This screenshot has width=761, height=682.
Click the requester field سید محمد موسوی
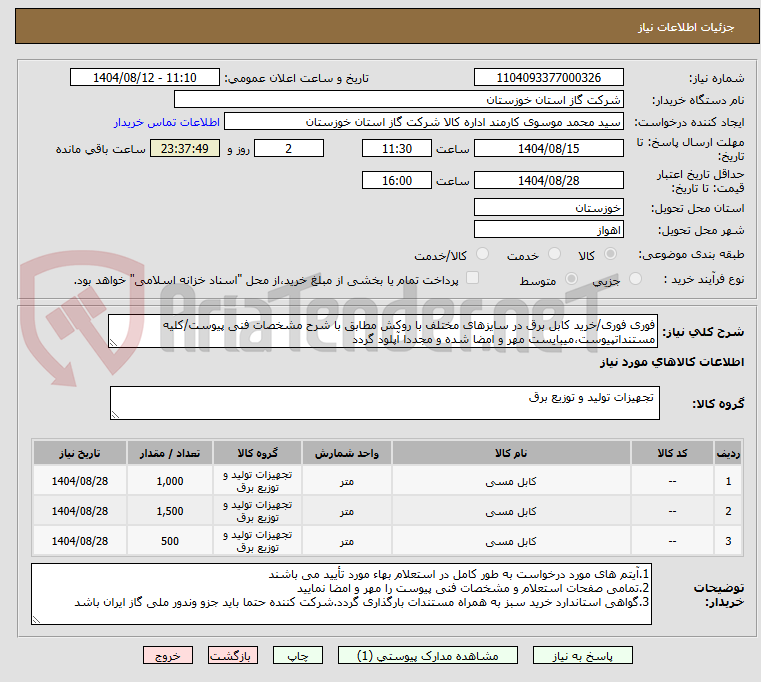(424, 122)
